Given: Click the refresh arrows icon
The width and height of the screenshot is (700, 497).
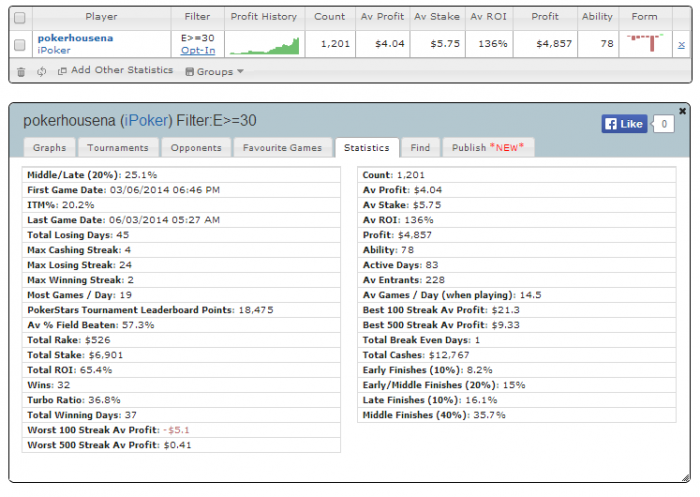Looking at the screenshot, I should pos(42,71).
